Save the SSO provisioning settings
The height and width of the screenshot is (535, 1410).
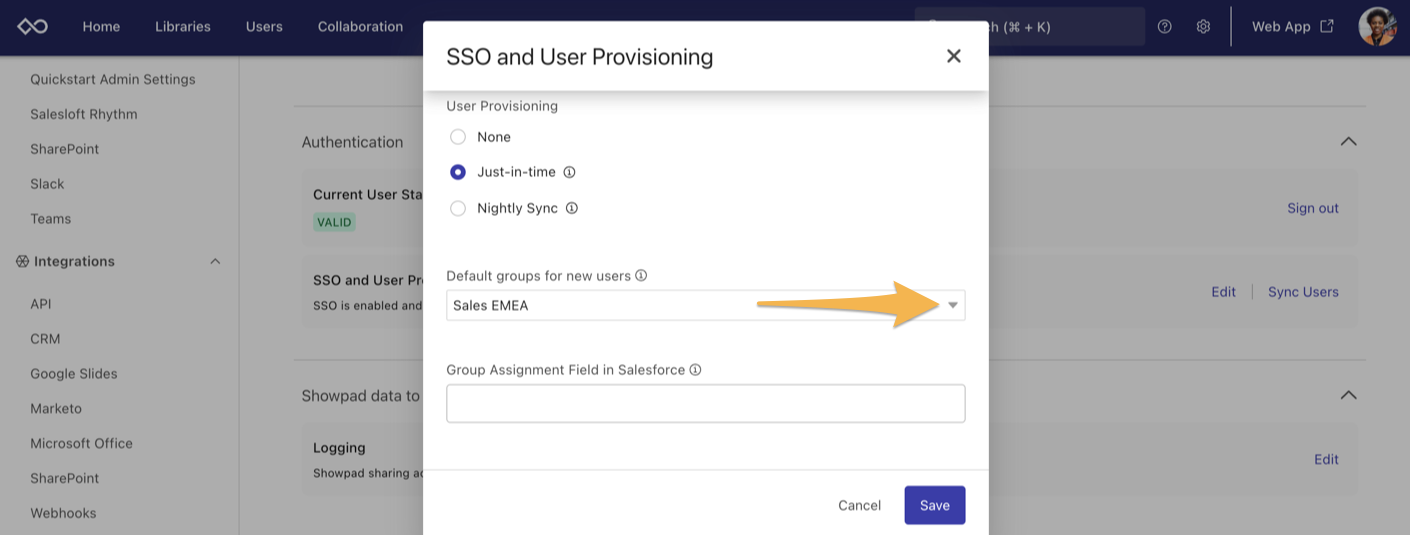pyautogui.click(x=935, y=505)
